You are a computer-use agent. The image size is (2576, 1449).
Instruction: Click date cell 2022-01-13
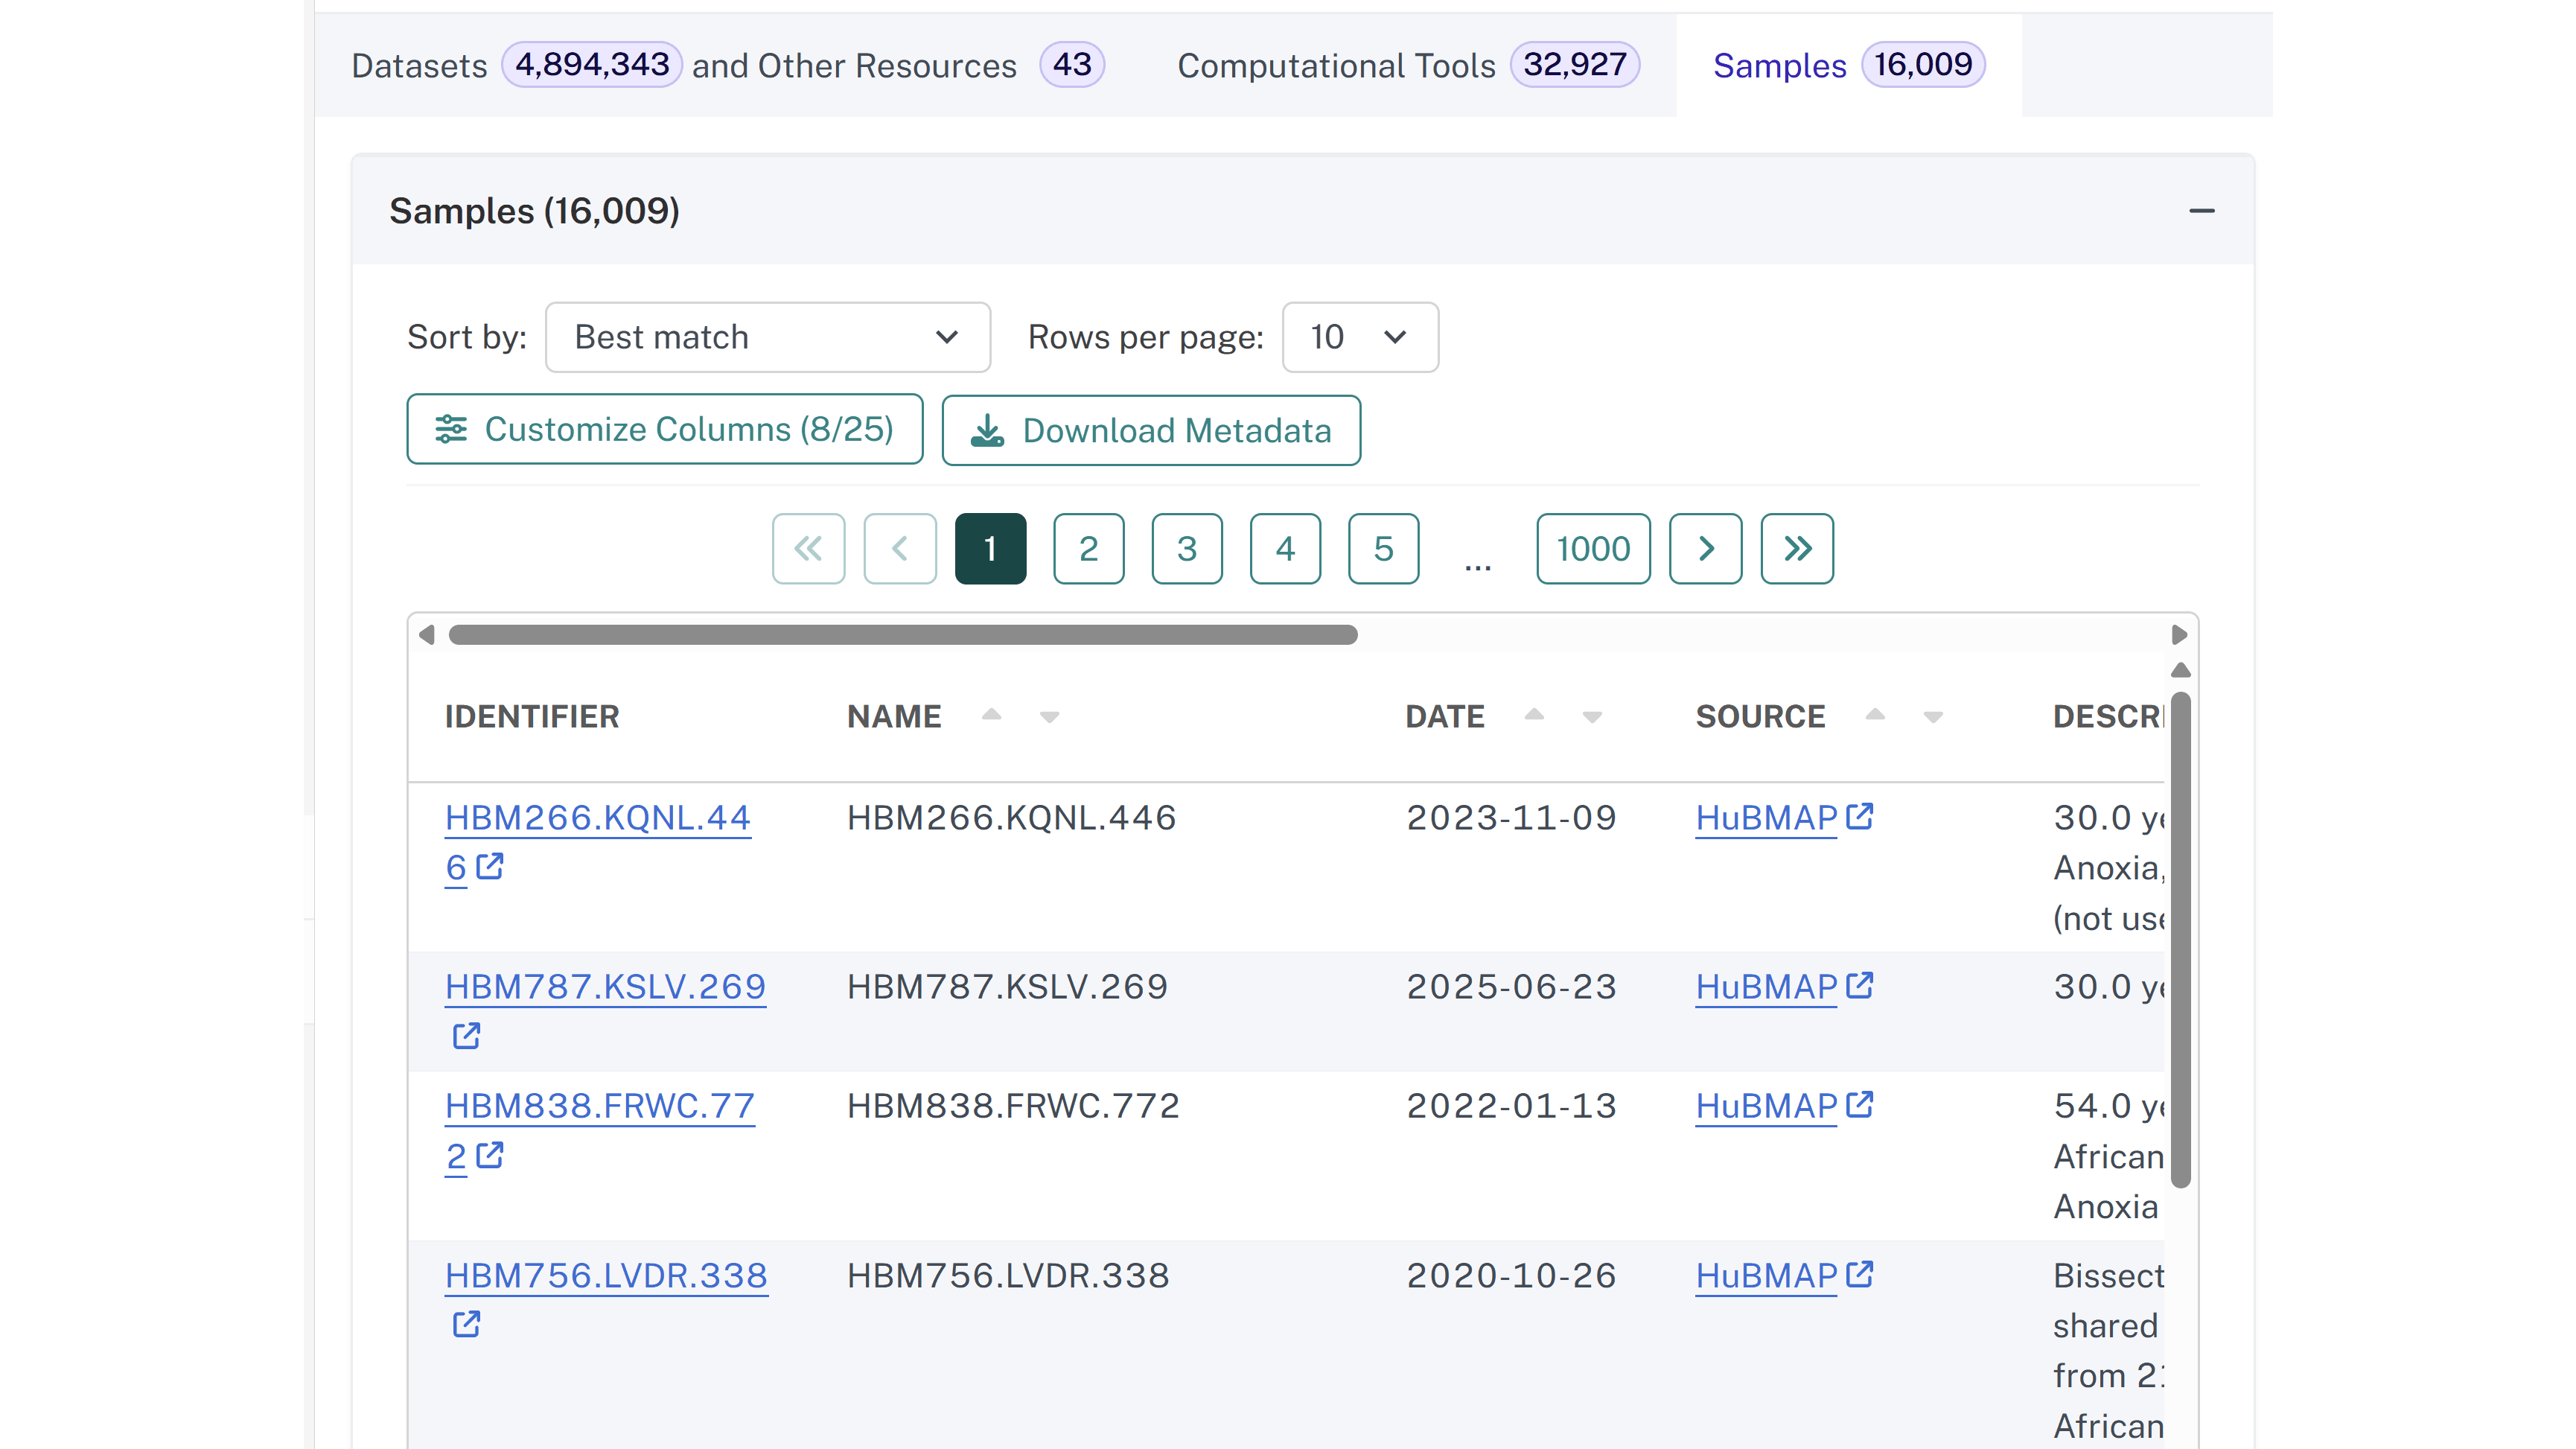tap(1511, 1105)
